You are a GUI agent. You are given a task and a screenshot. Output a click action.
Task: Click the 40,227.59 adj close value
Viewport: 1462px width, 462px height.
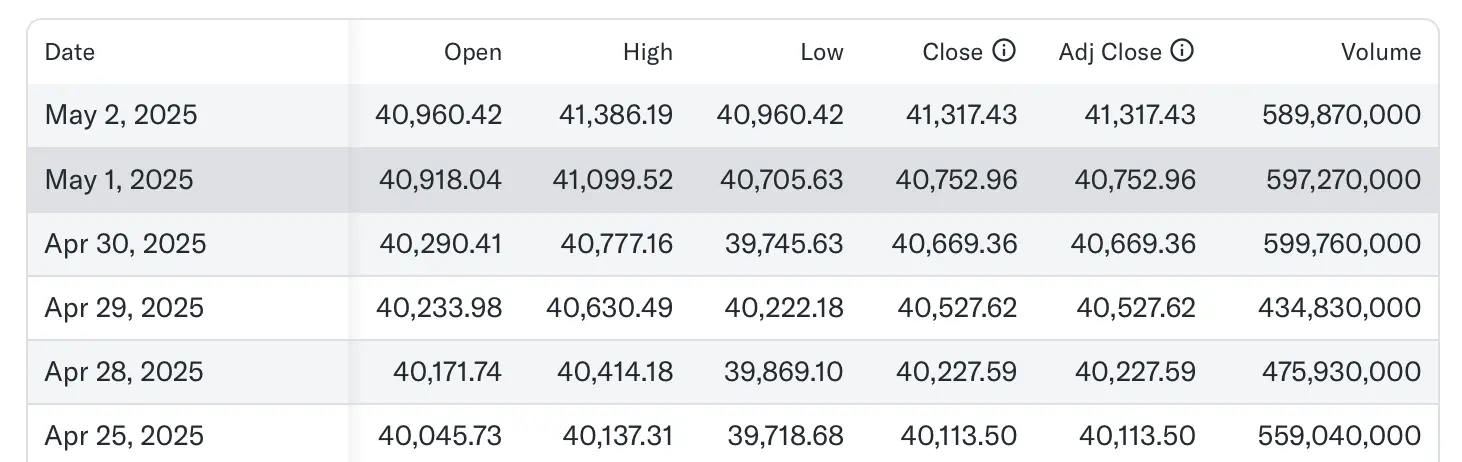(x=1135, y=372)
